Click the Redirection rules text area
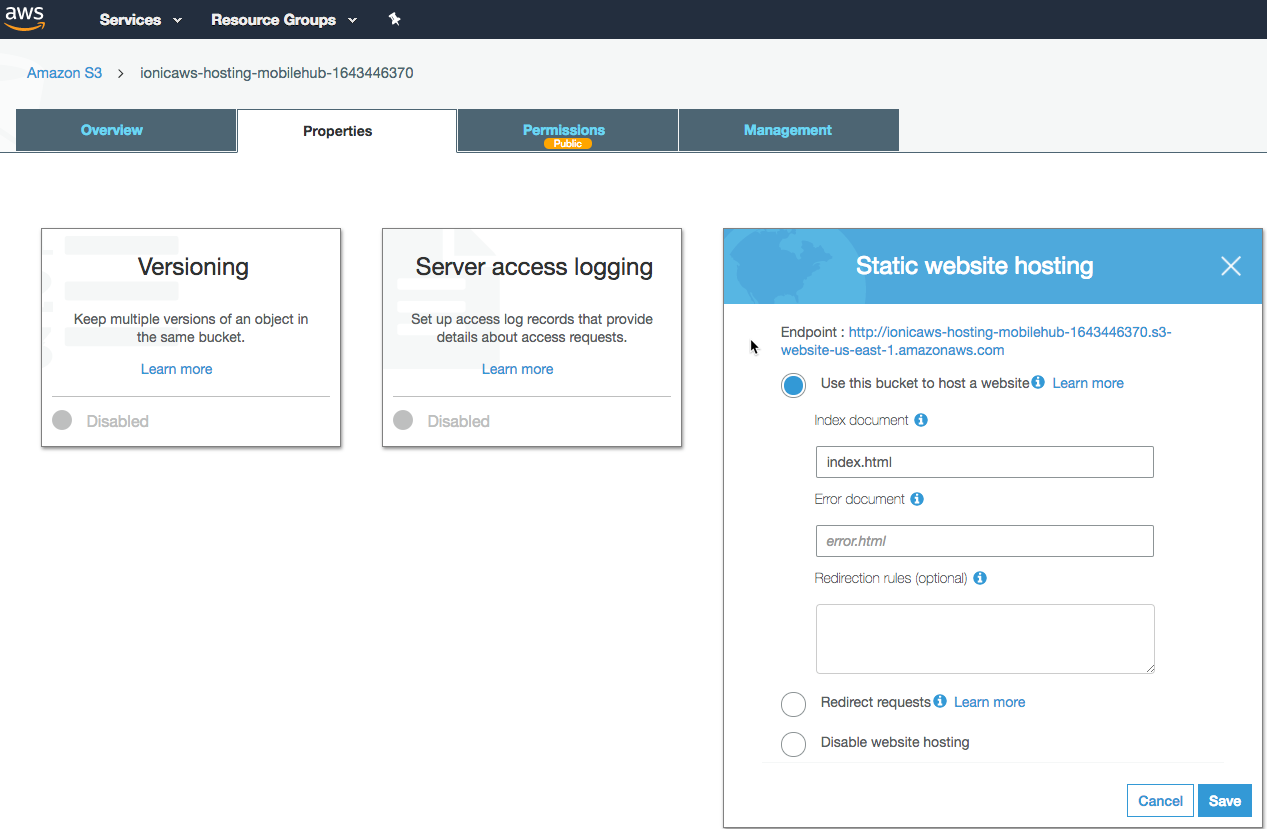The height and width of the screenshot is (829, 1267). click(985, 639)
